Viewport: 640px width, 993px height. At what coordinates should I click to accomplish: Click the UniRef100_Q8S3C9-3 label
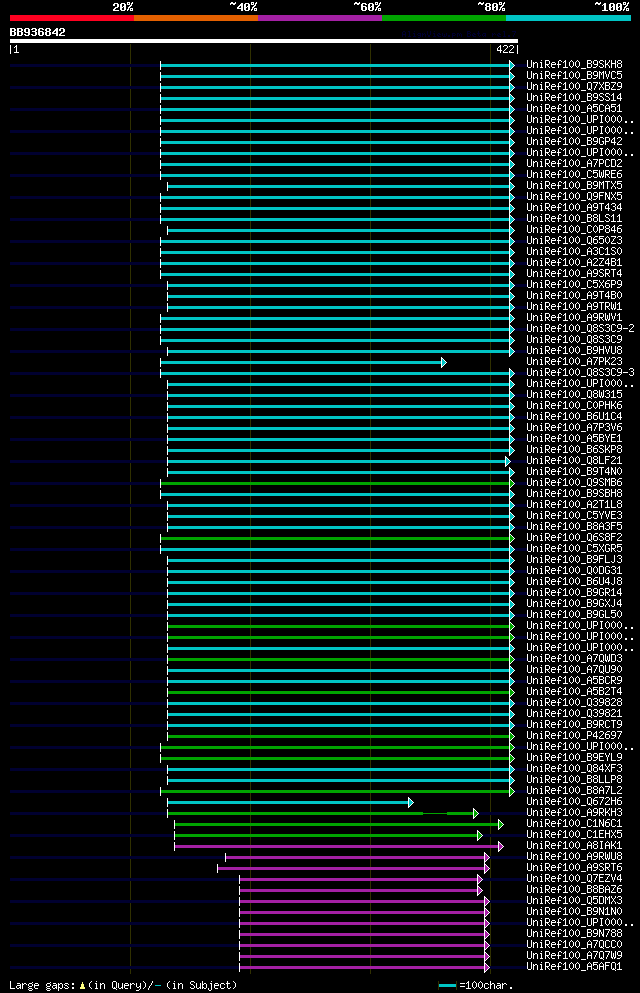click(x=580, y=372)
